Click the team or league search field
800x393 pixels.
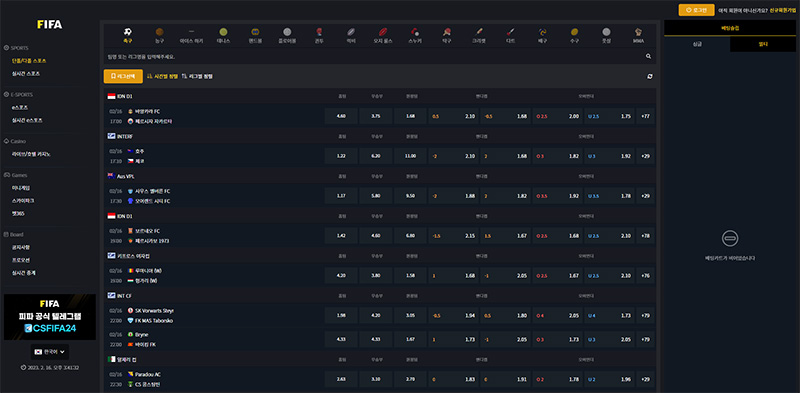tap(374, 57)
